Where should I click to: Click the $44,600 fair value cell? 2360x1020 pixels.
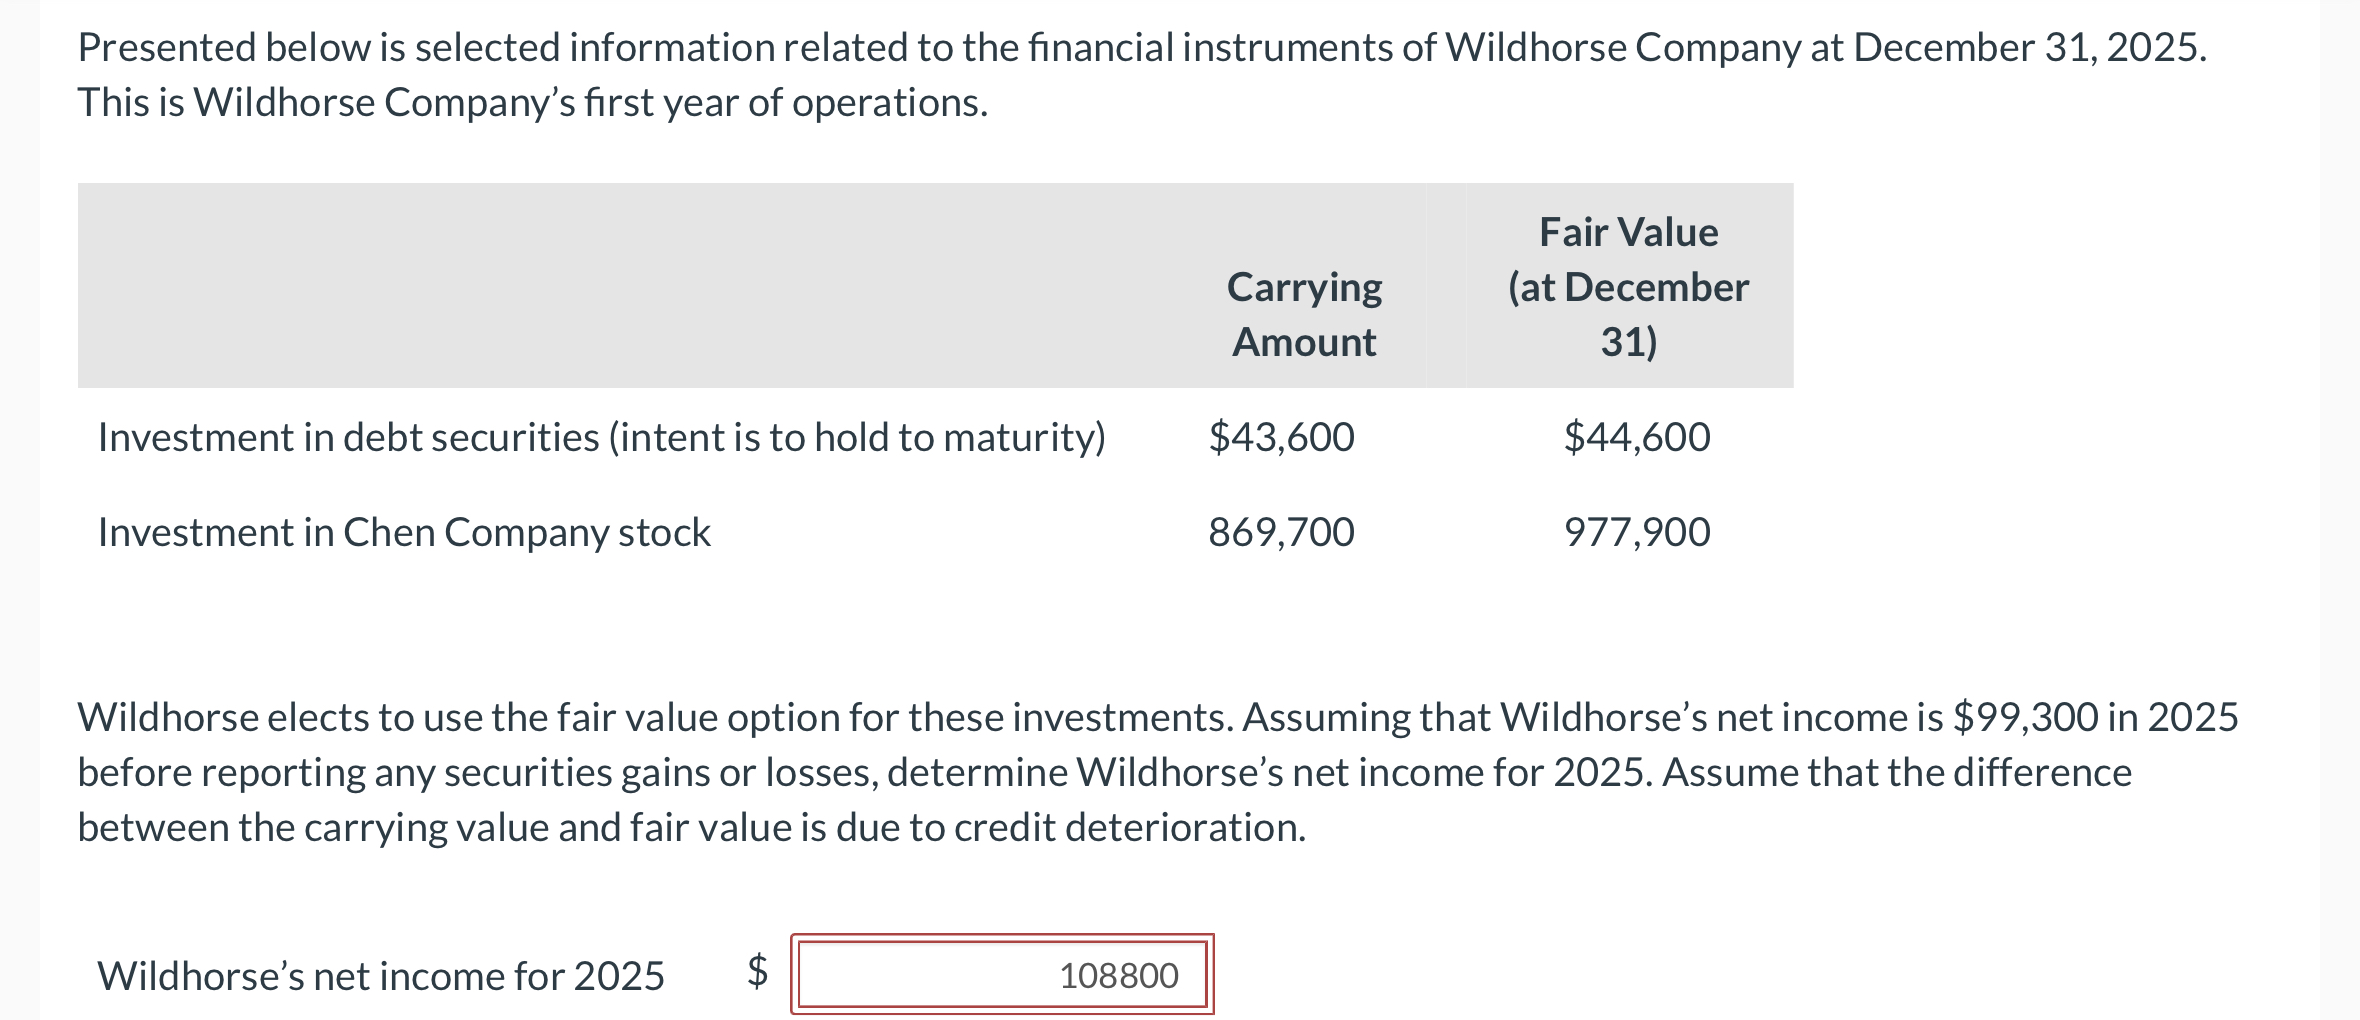[x=1637, y=437]
